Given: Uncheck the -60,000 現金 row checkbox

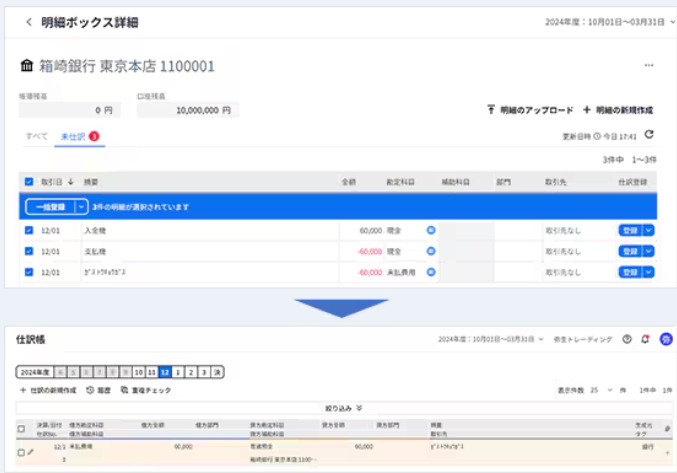Looking at the screenshot, I should pos(29,251).
